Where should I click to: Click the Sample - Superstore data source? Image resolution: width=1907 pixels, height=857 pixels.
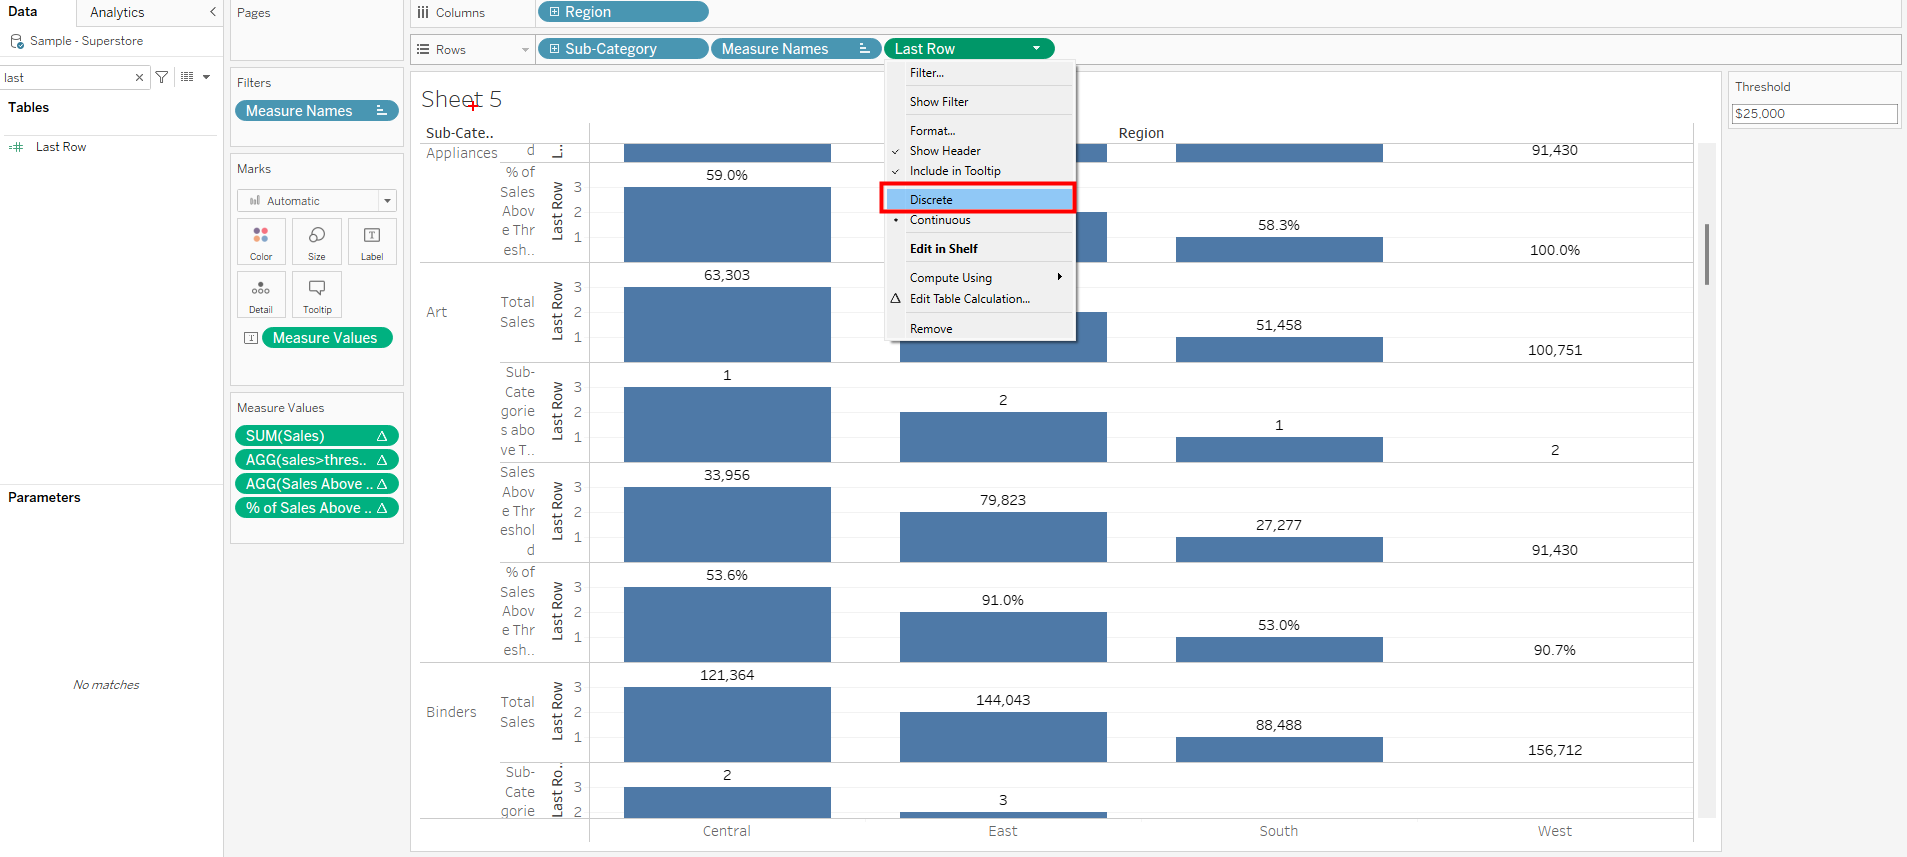pyautogui.click(x=86, y=41)
